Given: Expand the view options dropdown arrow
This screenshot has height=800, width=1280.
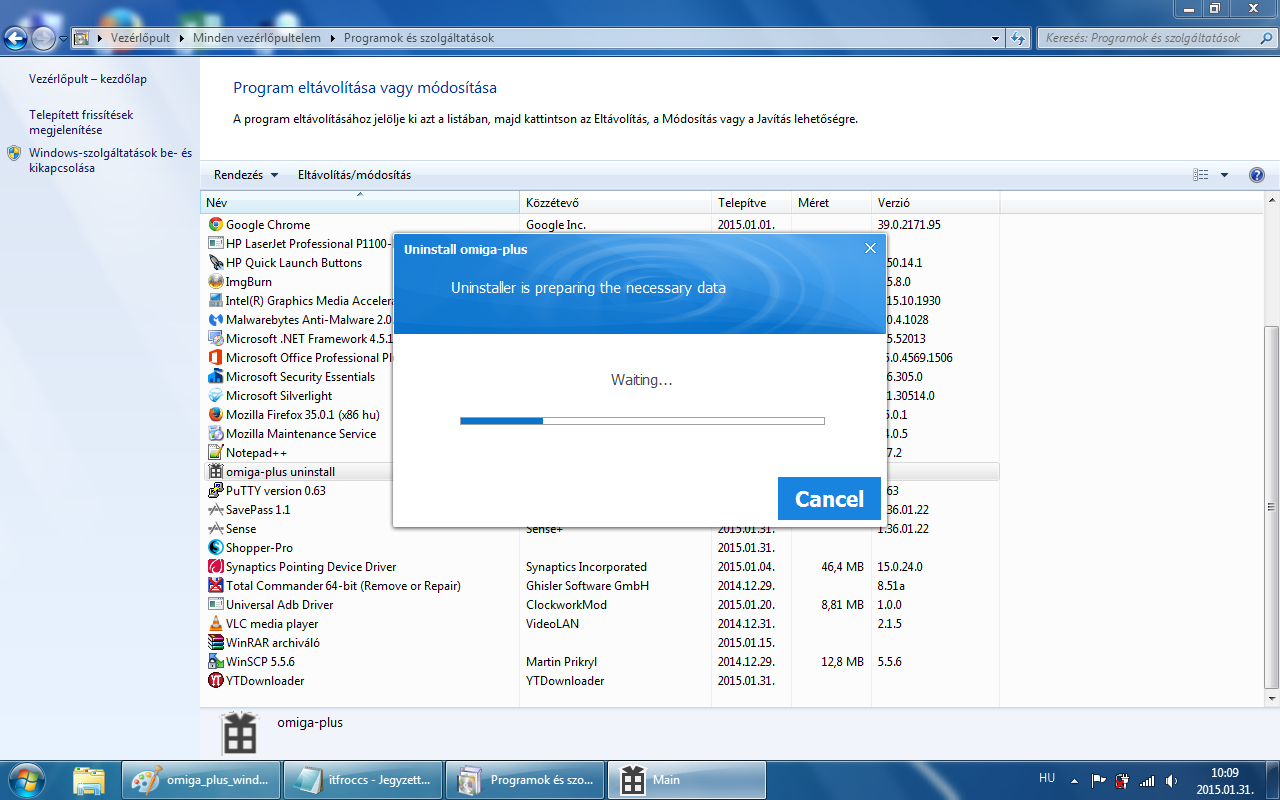Looking at the screenshot, I should coord(1224,175).
